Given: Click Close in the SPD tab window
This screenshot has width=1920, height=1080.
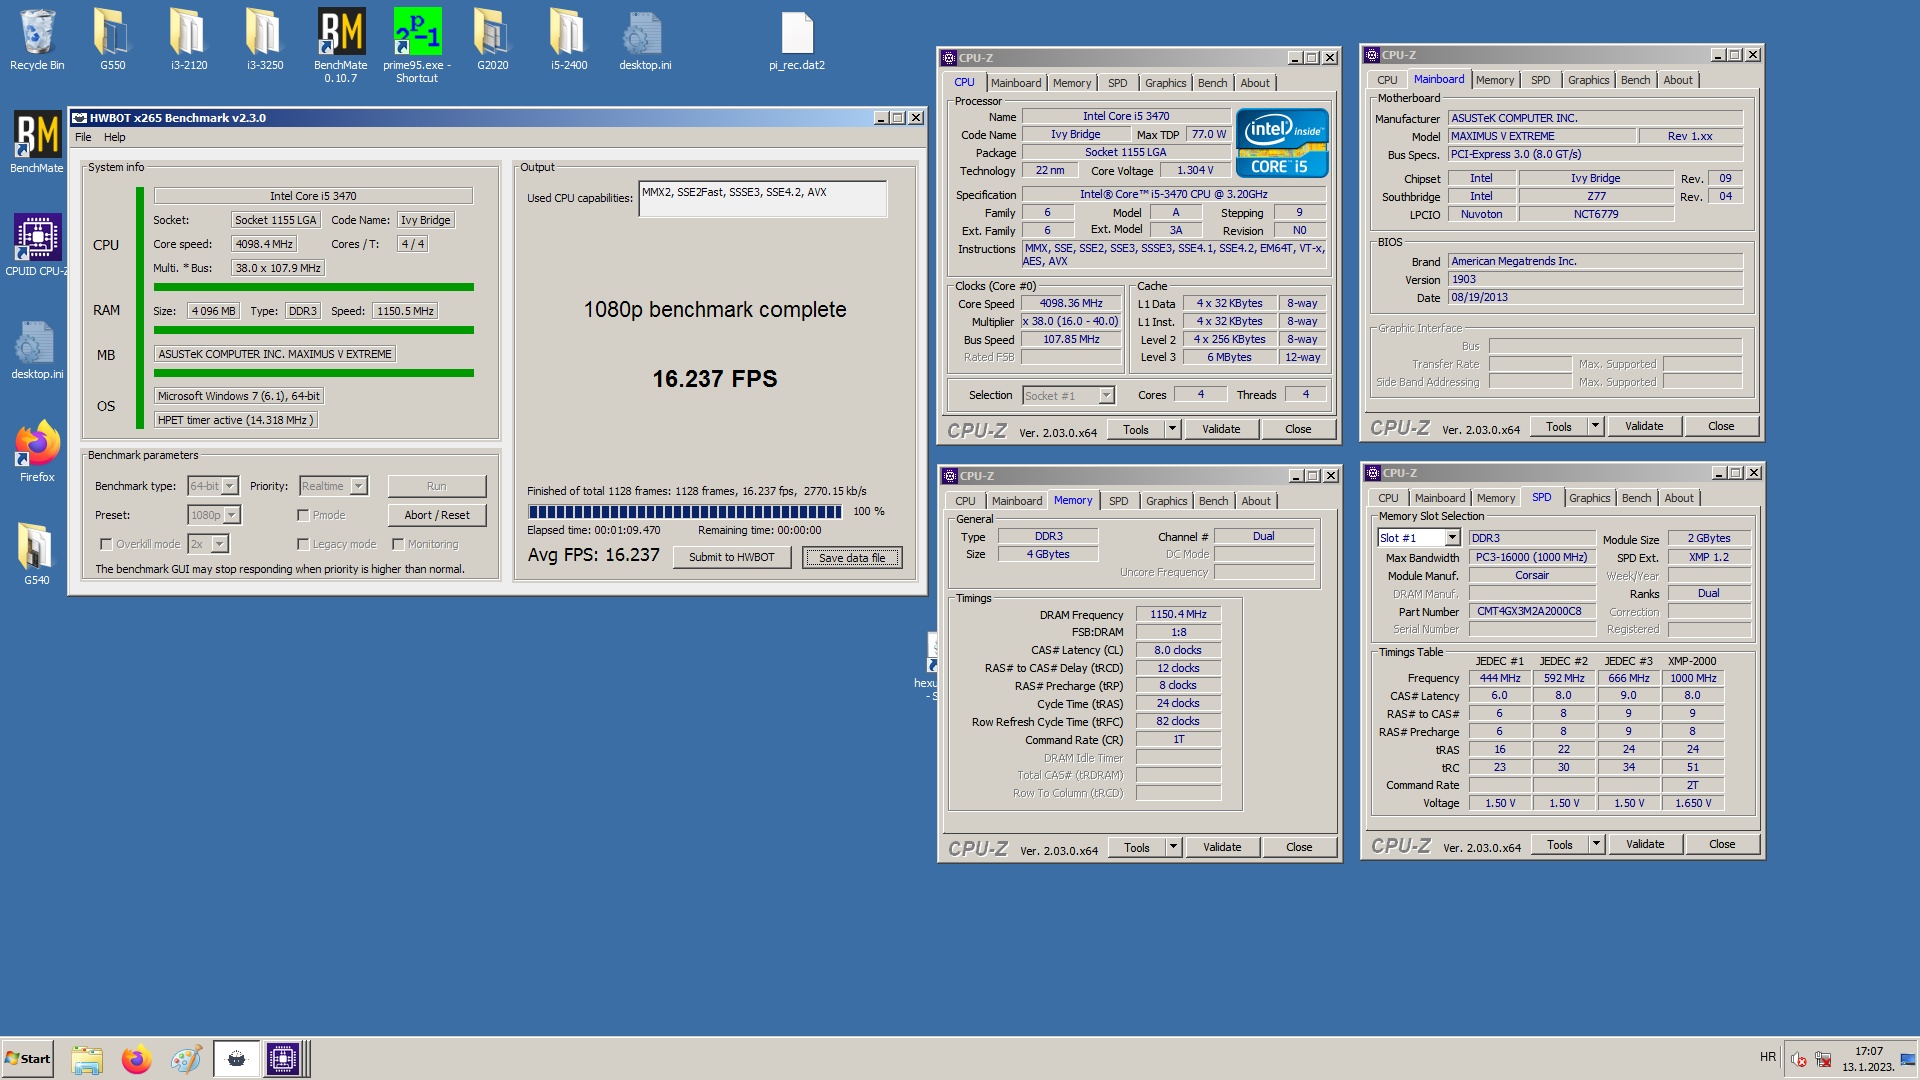Looking at the screenshot, I should (x=1722, y=844).
